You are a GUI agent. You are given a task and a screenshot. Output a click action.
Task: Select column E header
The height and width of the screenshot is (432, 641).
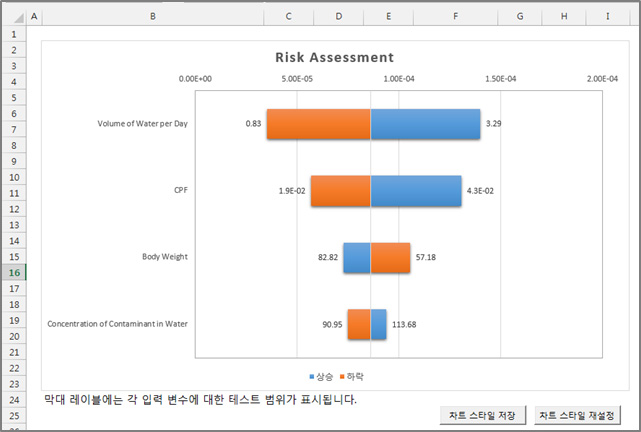point(388,16)
